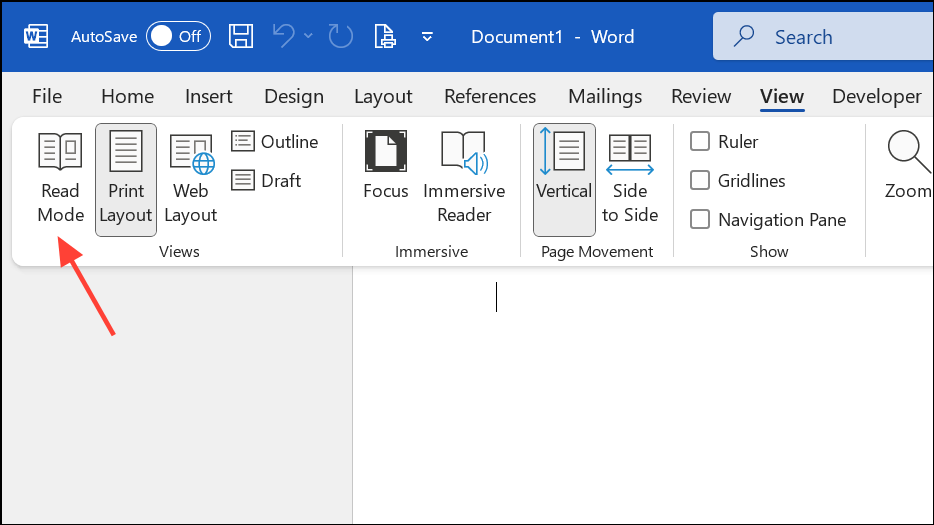Switch to Draft view
The image size is (934, 525).
[267, 181]
